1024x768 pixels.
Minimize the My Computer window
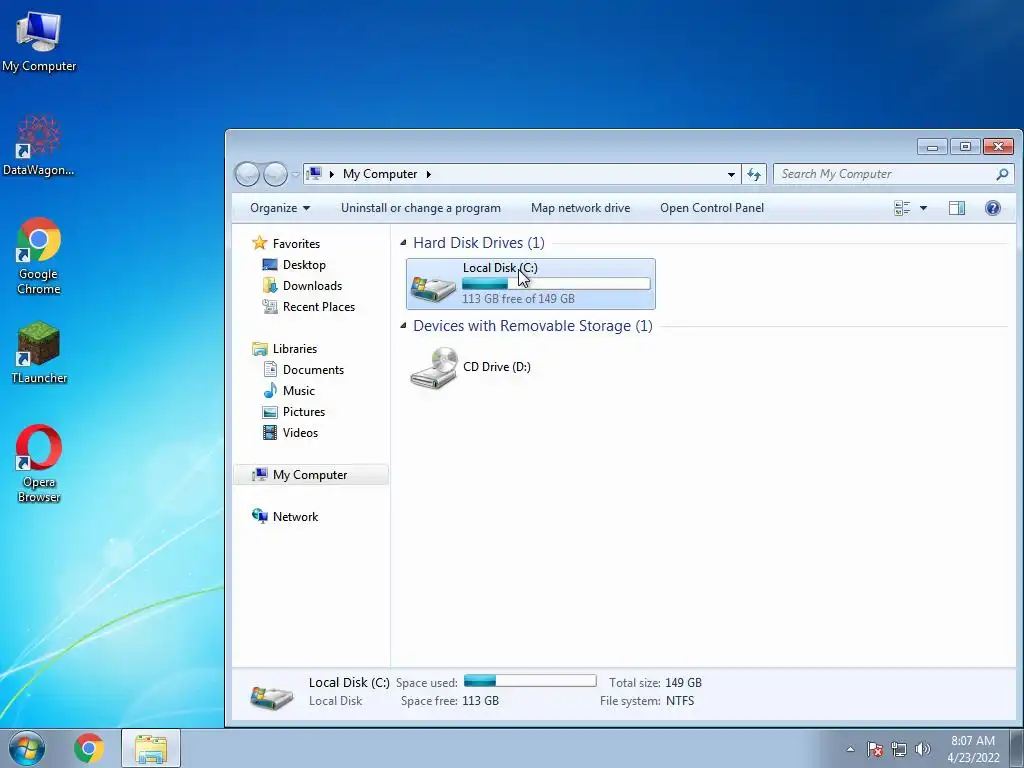932,147
